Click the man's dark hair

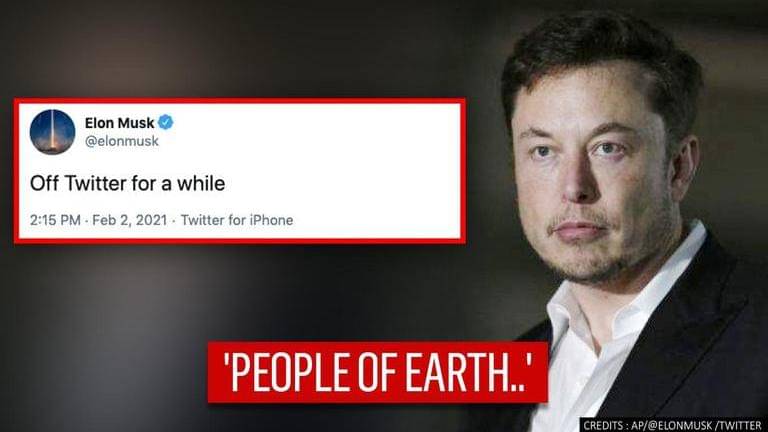602,54
